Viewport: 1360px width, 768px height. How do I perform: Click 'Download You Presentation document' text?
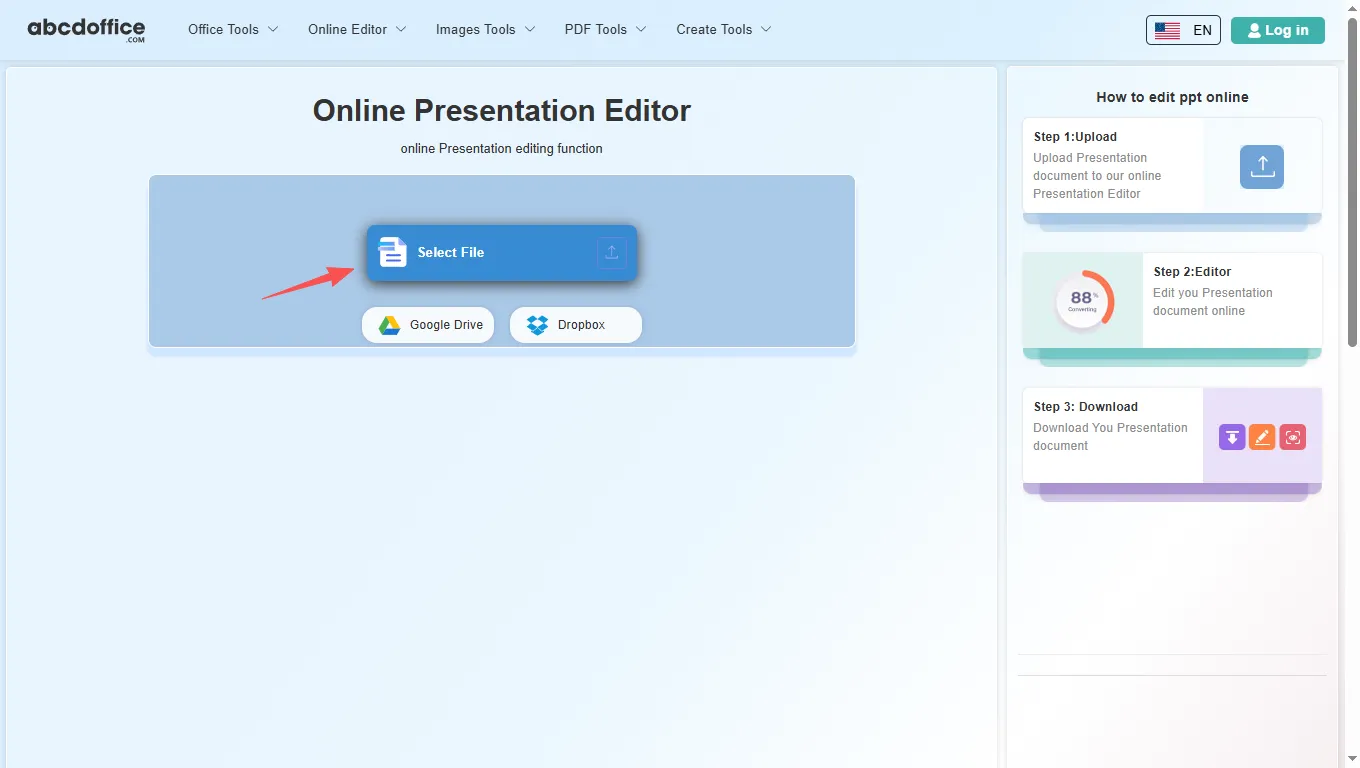[1110, 437]
